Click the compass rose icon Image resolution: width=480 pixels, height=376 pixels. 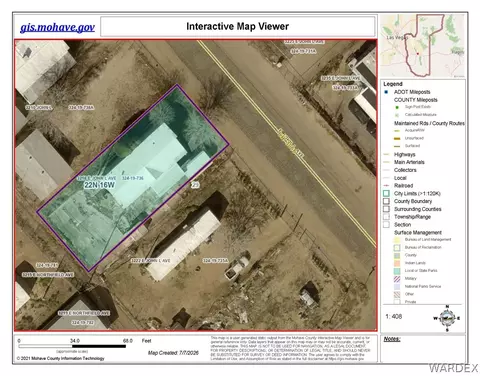point(447,318)
